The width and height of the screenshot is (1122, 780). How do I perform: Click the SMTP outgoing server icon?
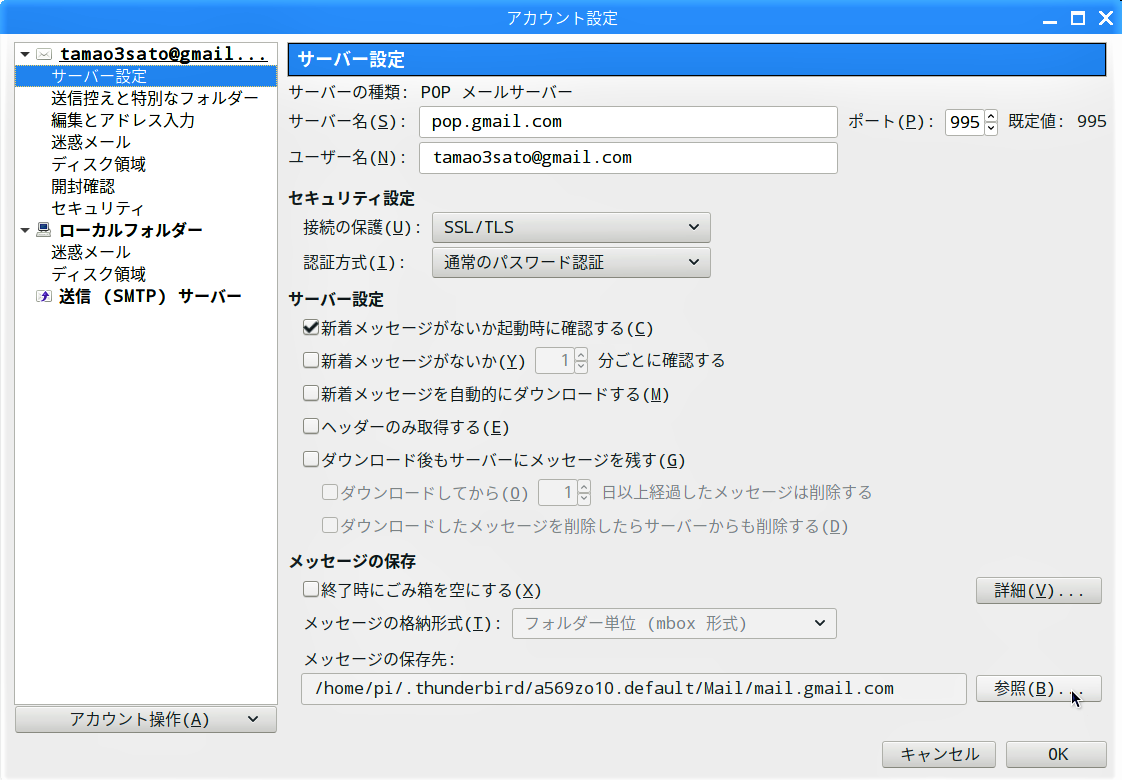[44, 296]
